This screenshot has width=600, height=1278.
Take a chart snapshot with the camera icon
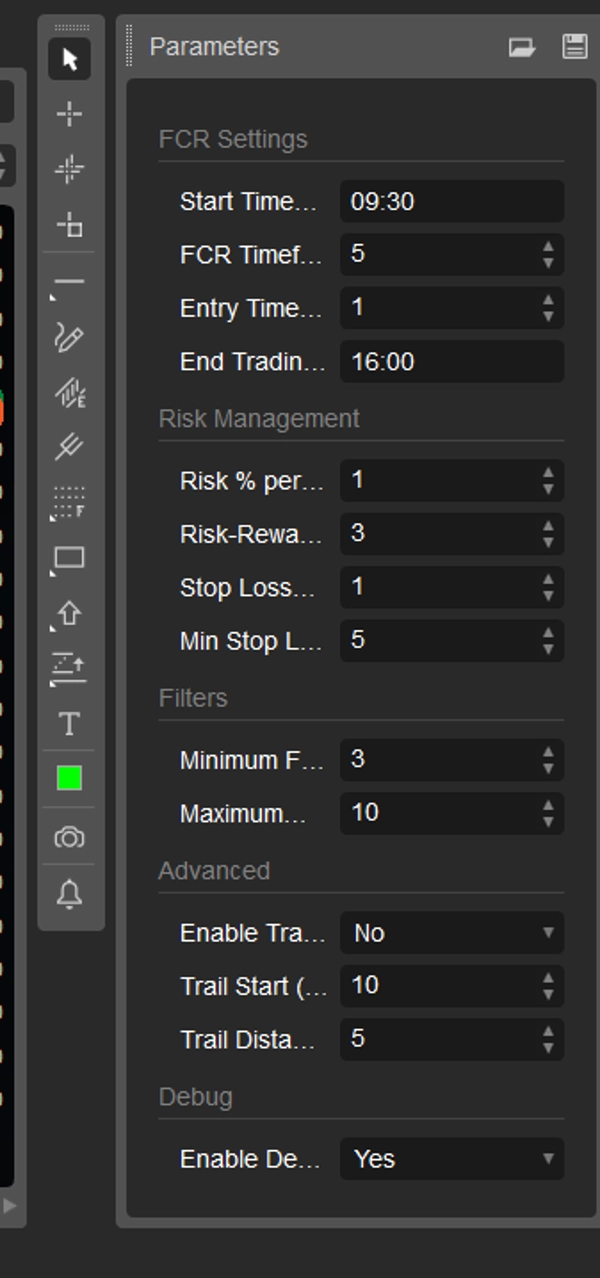(x=68, y=838)
